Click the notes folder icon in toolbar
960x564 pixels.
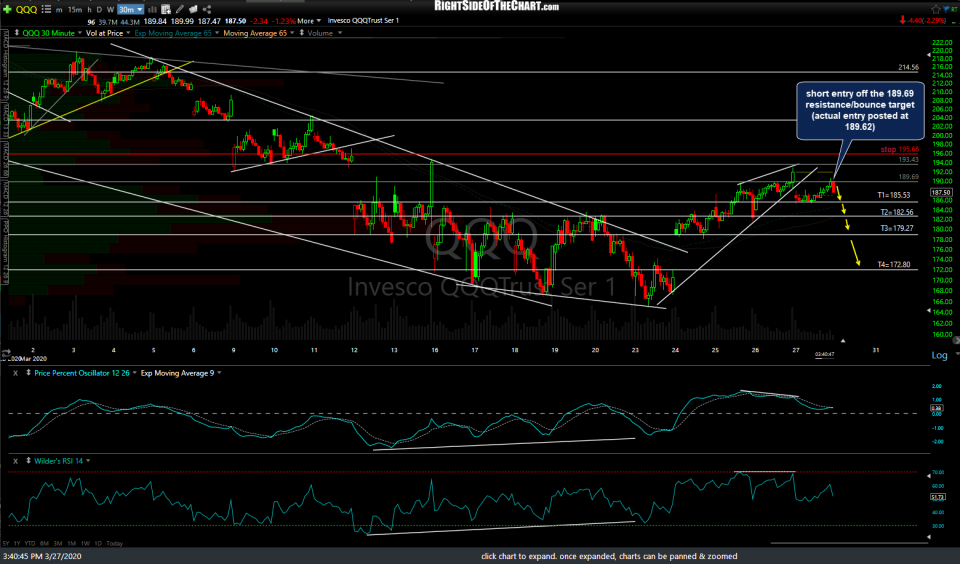pos(193,9)
